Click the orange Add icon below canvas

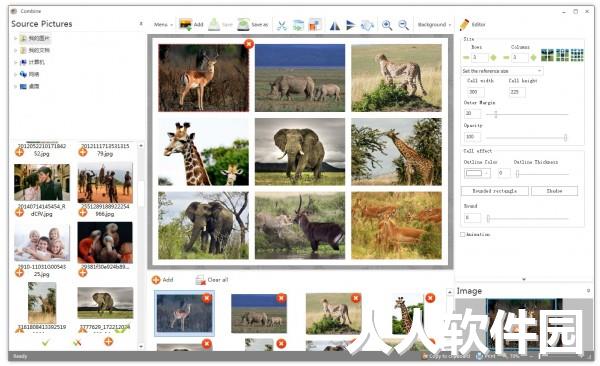[x=156, y=280]
